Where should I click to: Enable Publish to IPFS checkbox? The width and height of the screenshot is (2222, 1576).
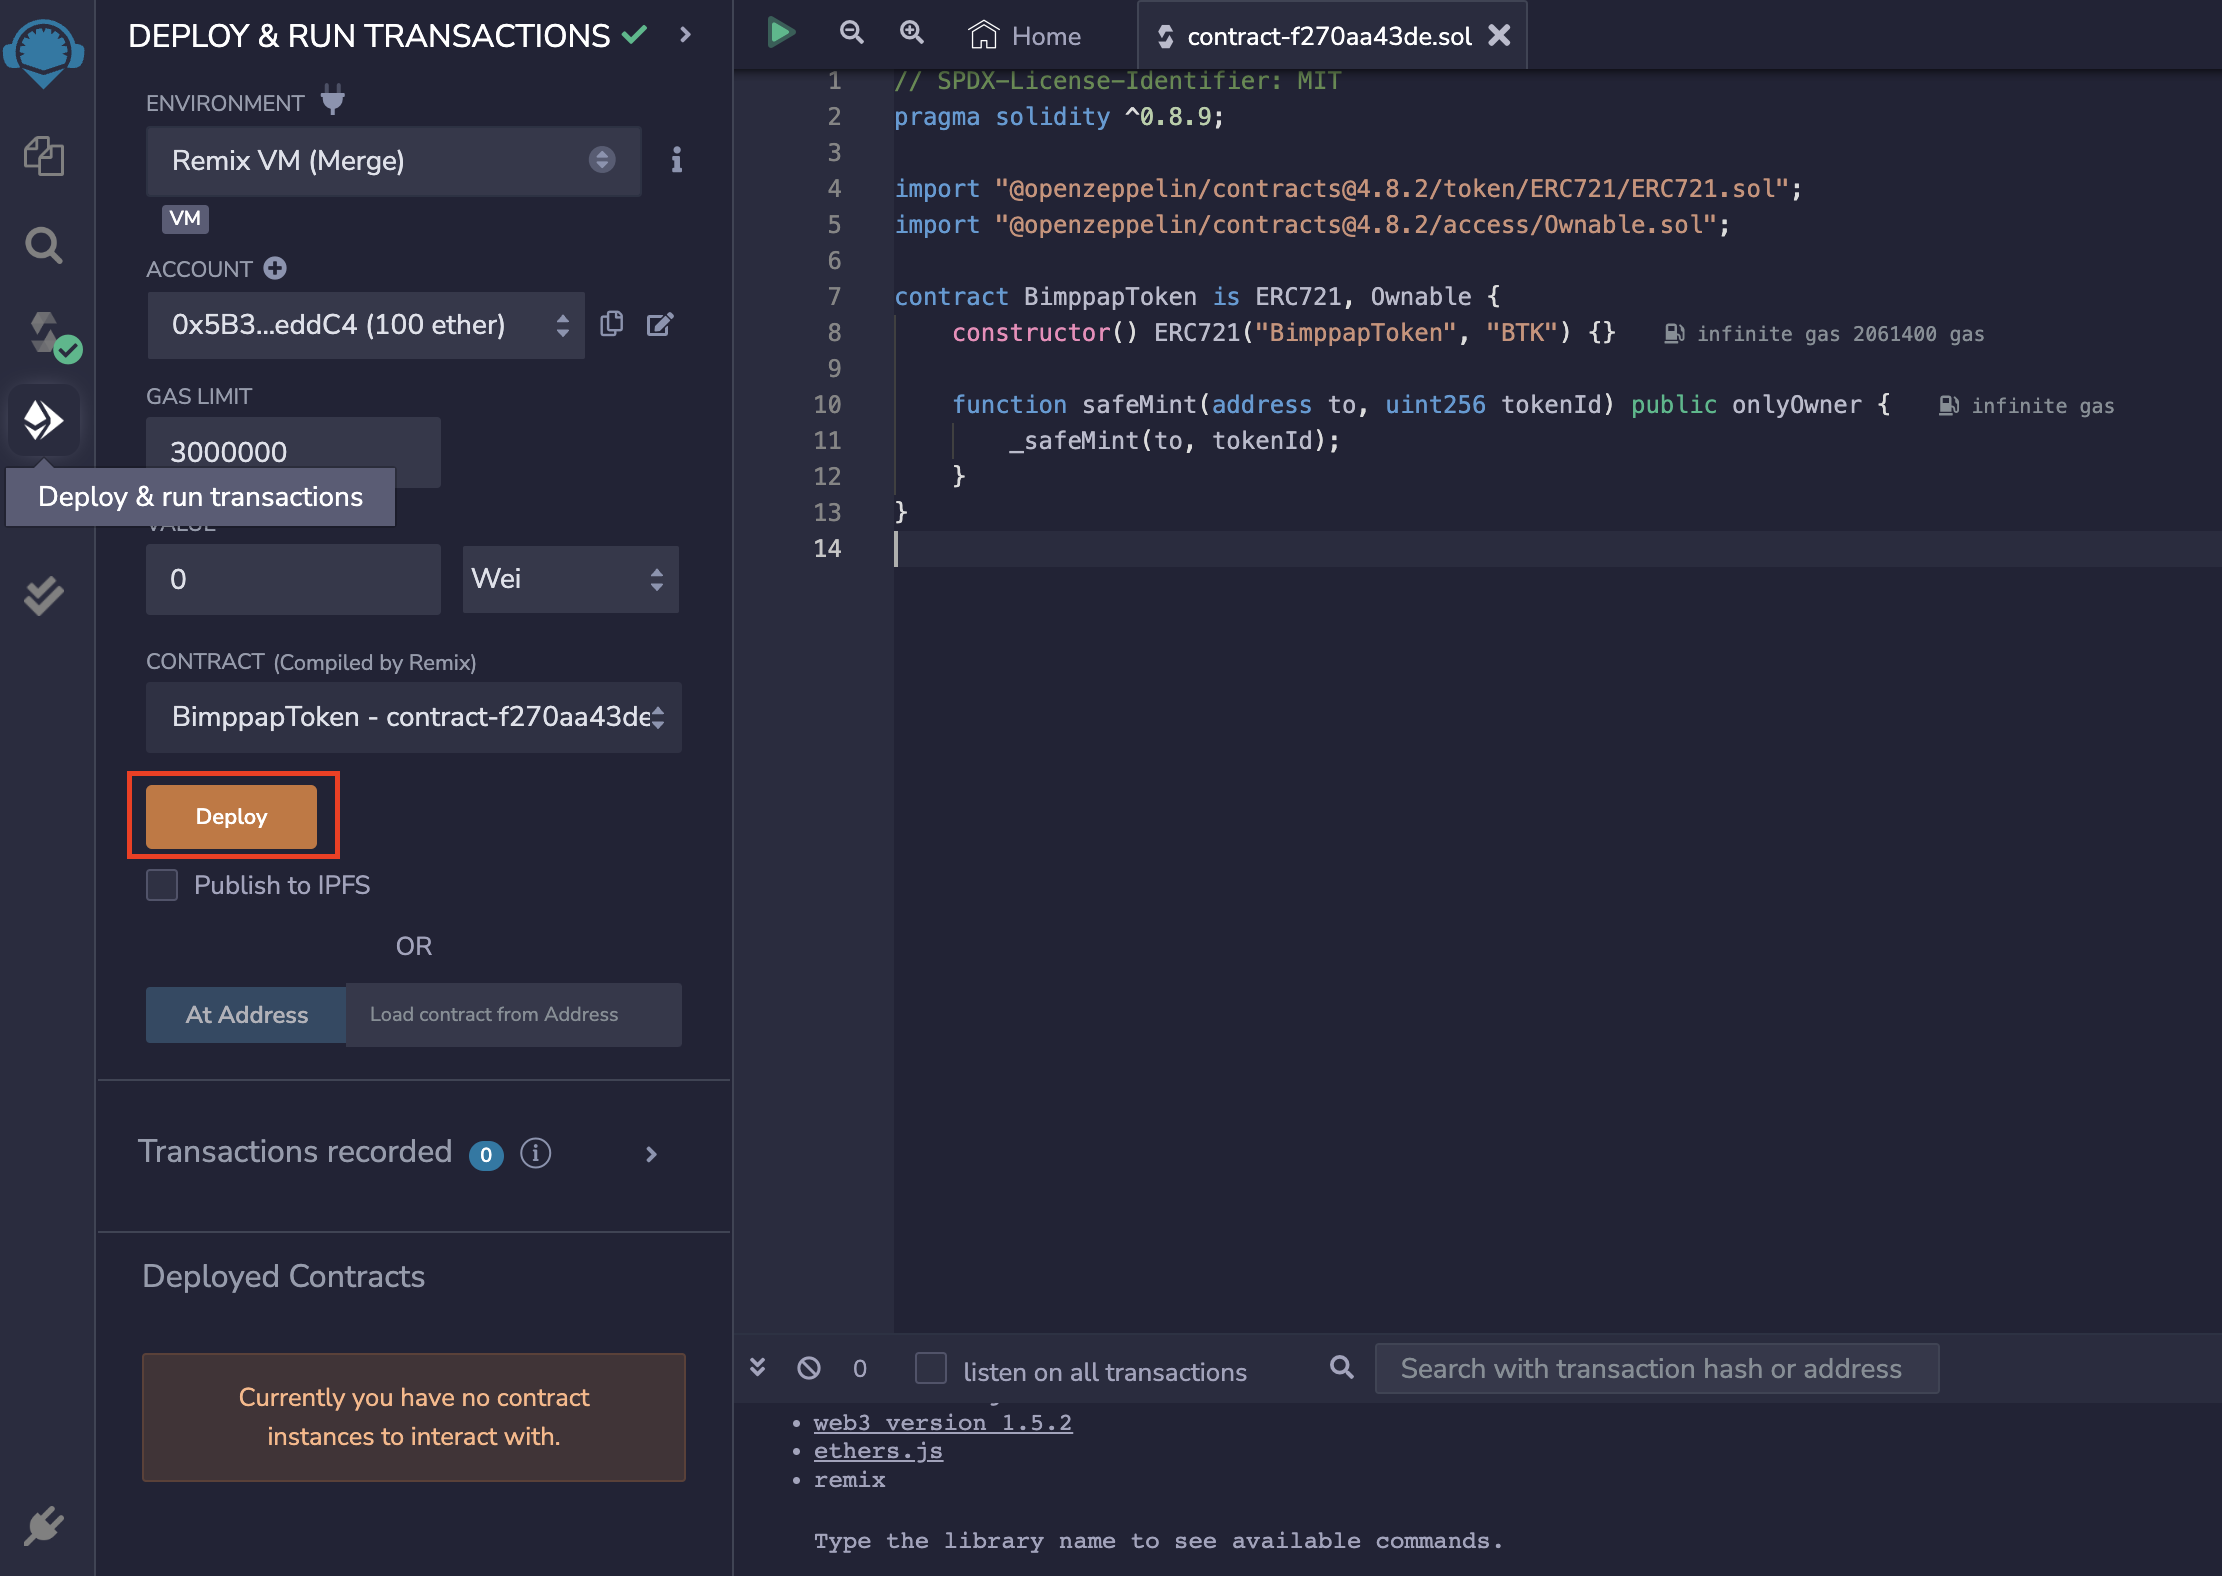(x=162, y=885)
